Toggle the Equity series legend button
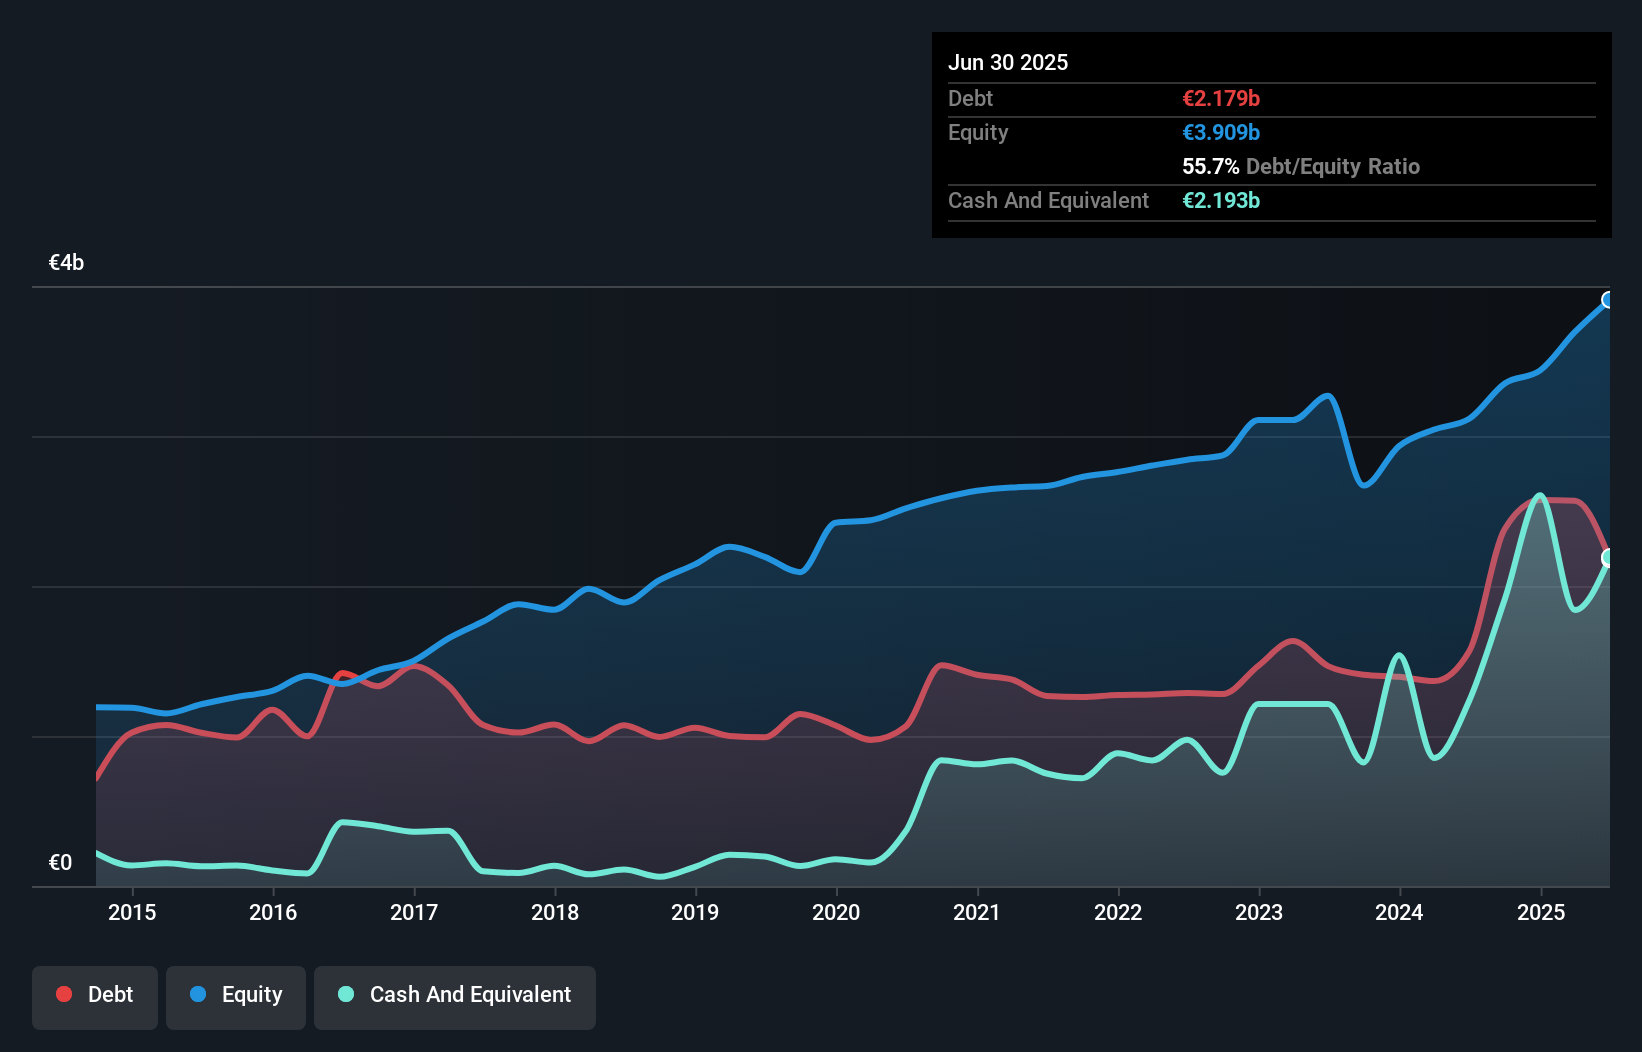 (236, 995)
